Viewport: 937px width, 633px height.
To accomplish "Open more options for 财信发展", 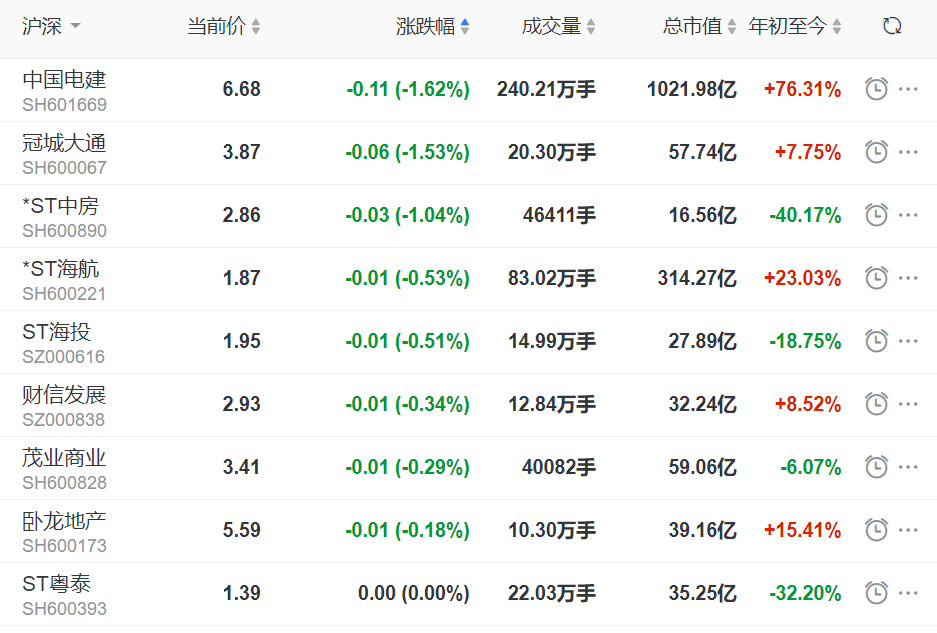I will 908,404.
